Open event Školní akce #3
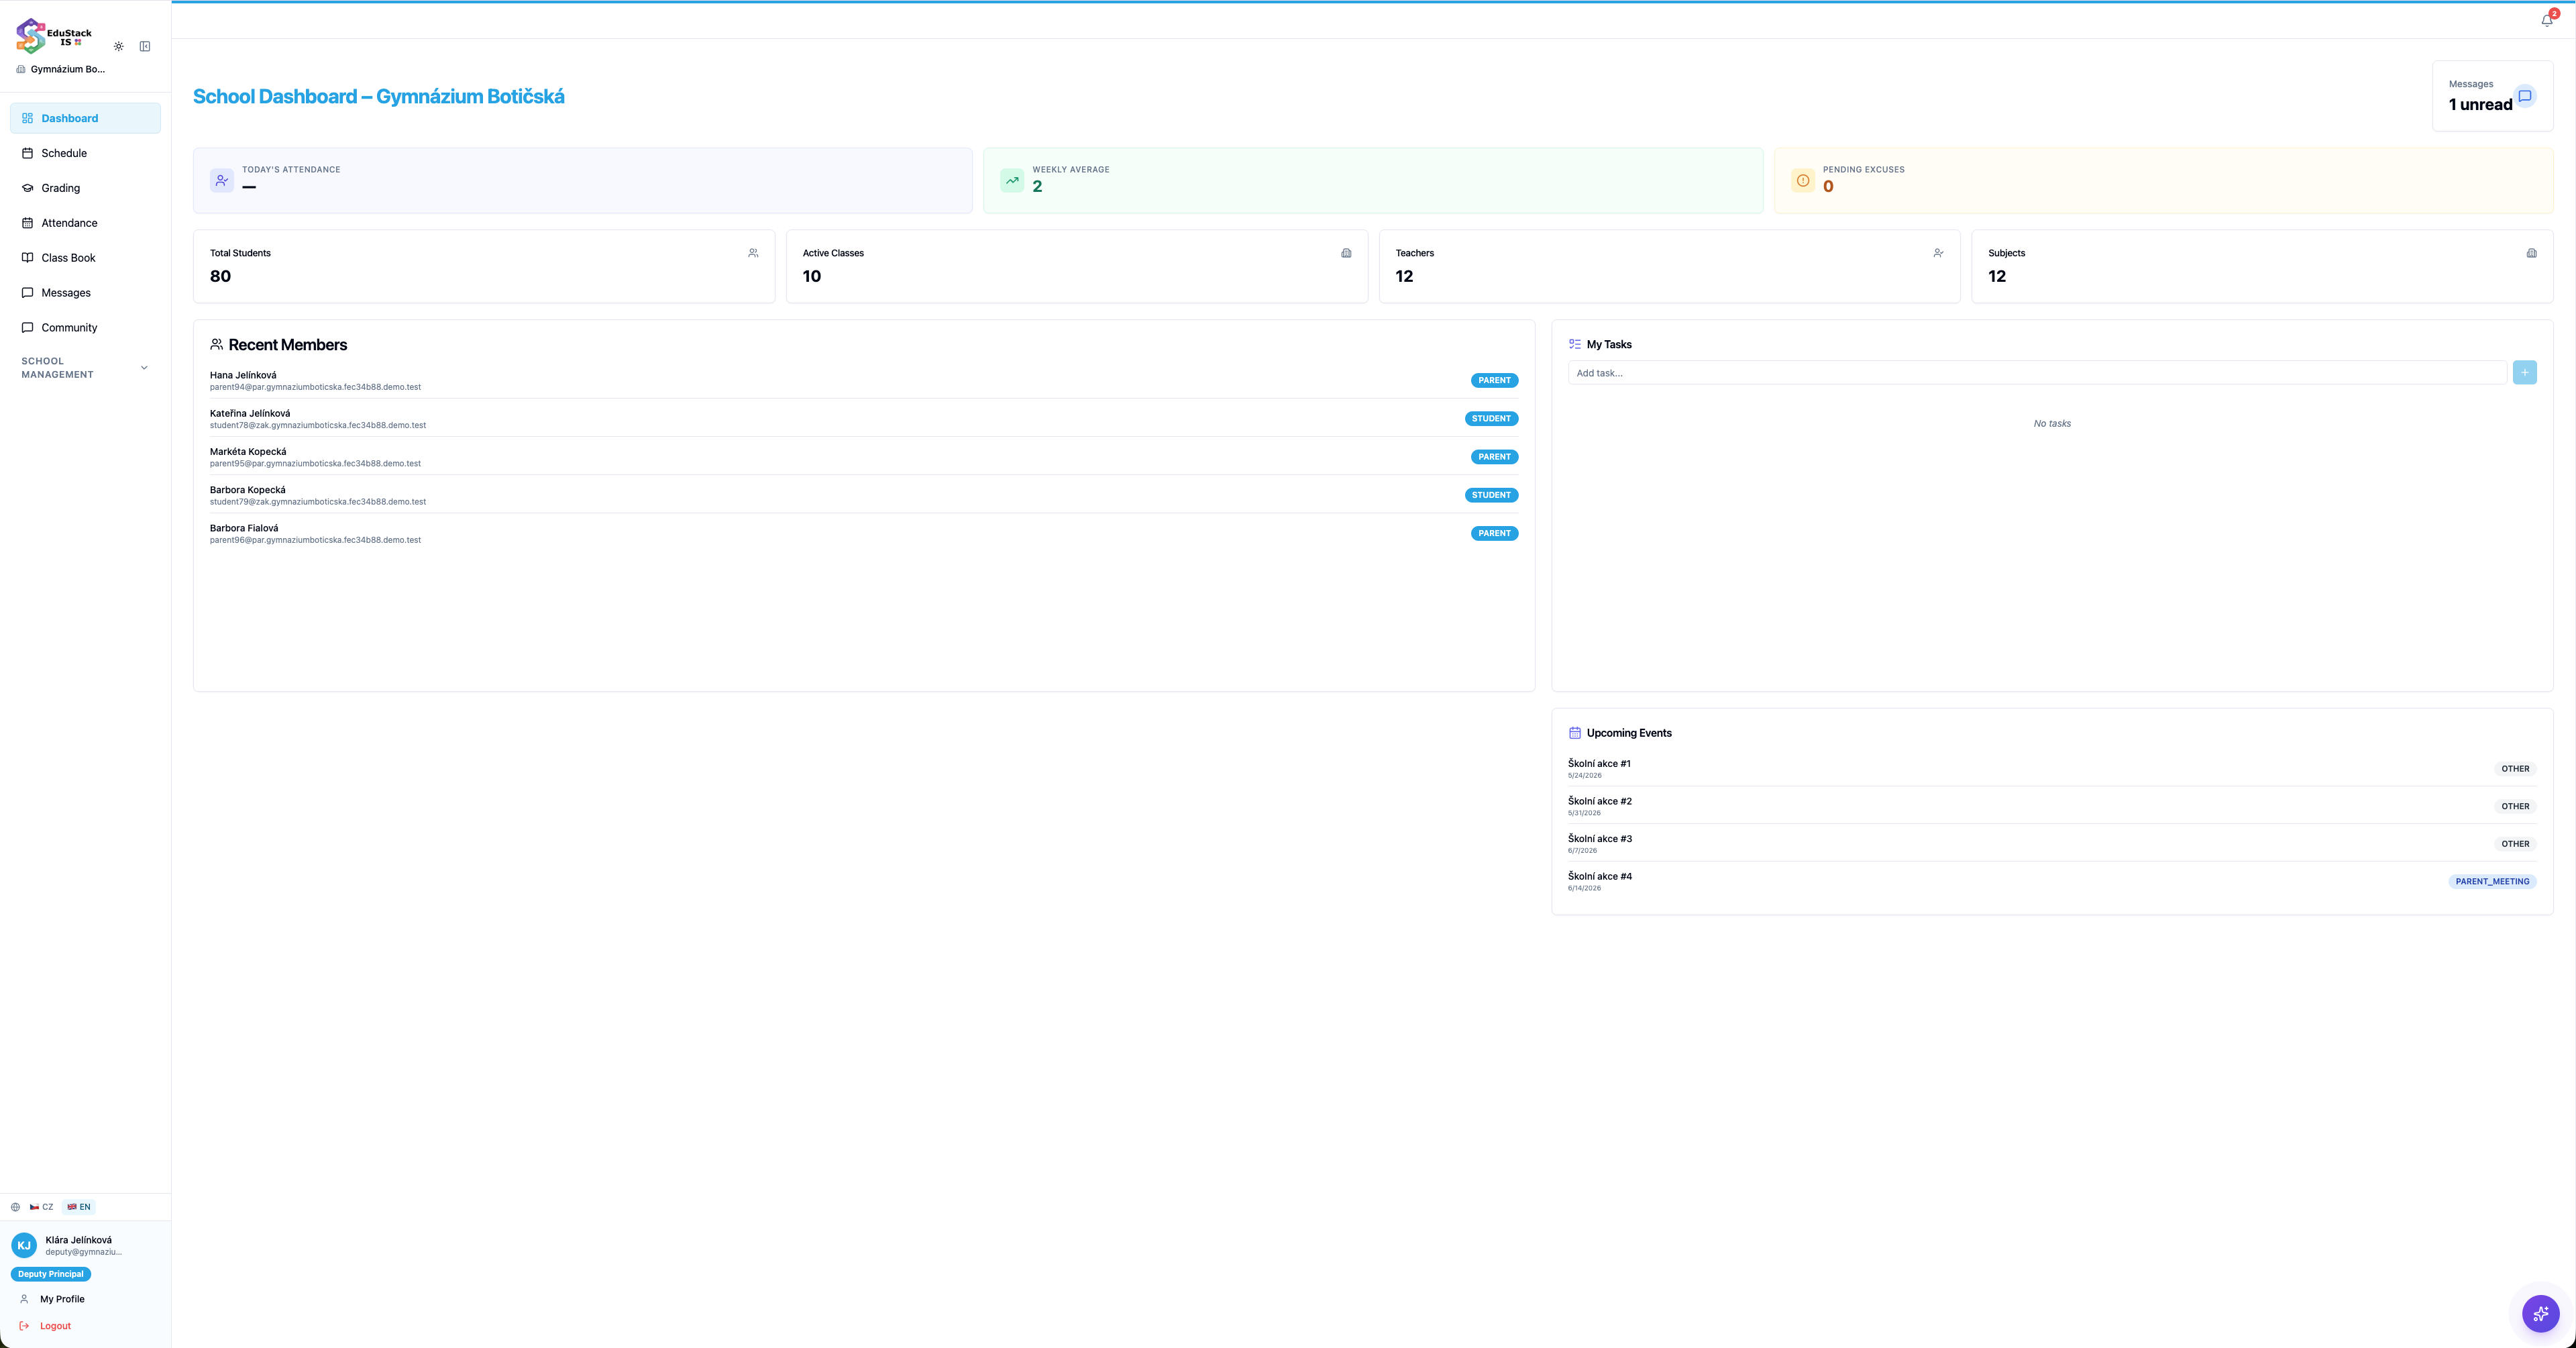Image resolution: width=2576 pixels, height=1348 pixels. click(x=2052, y=844)
